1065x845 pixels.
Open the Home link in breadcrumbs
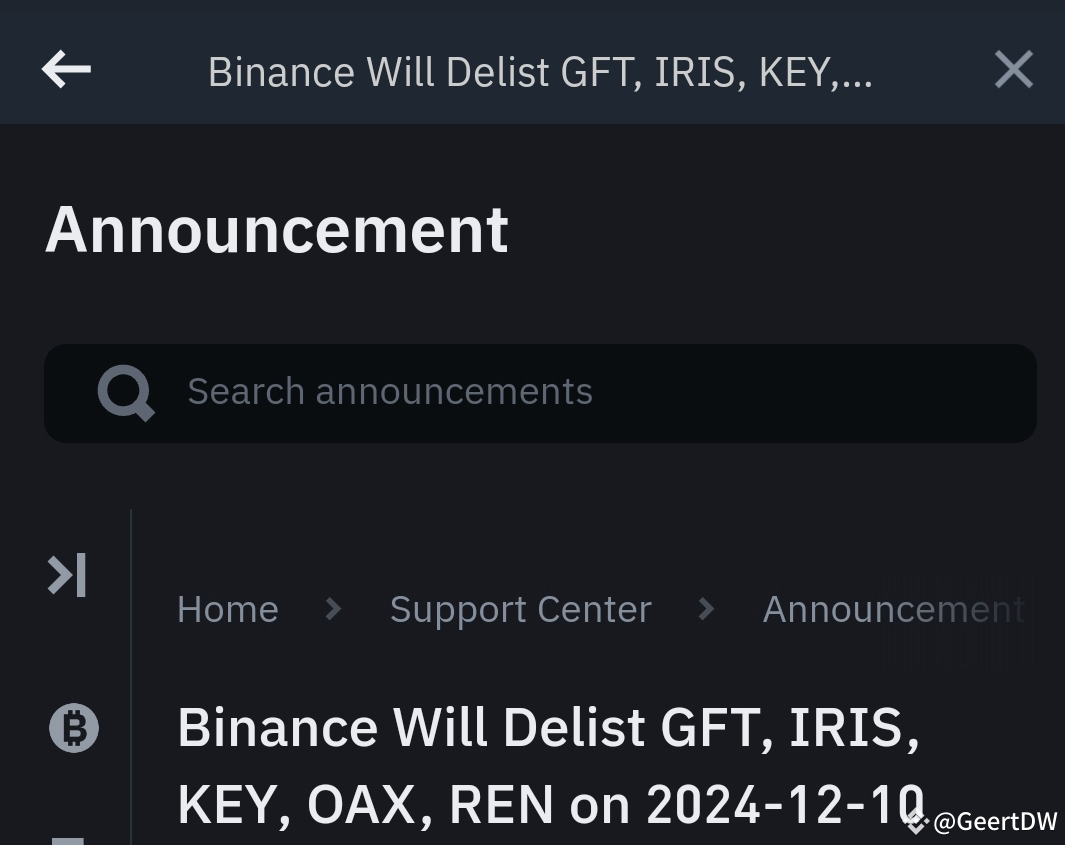[227, 608]
